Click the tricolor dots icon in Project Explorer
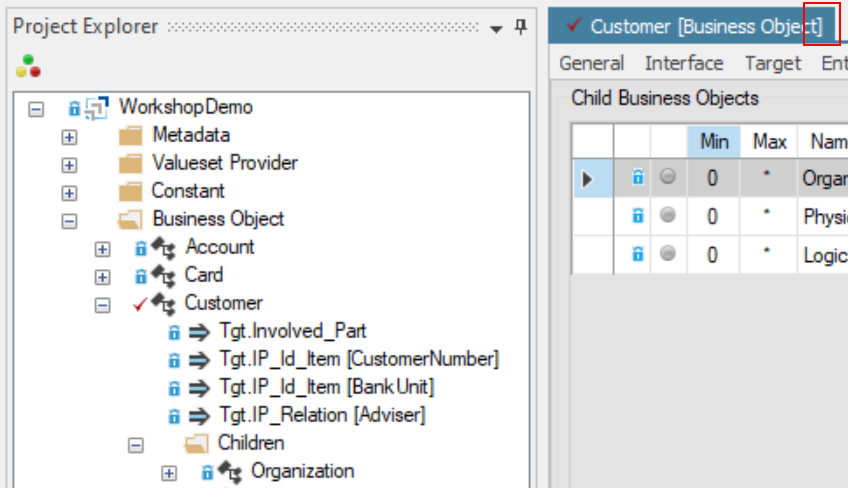The height and width of the screenshot is (488, 848). tap(28, 66)
